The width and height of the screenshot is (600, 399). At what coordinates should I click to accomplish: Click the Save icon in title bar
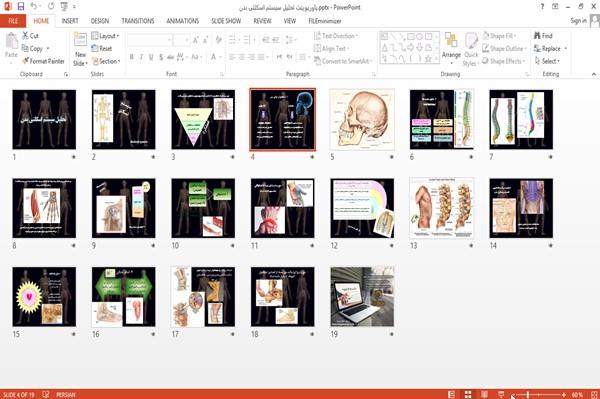21,7
